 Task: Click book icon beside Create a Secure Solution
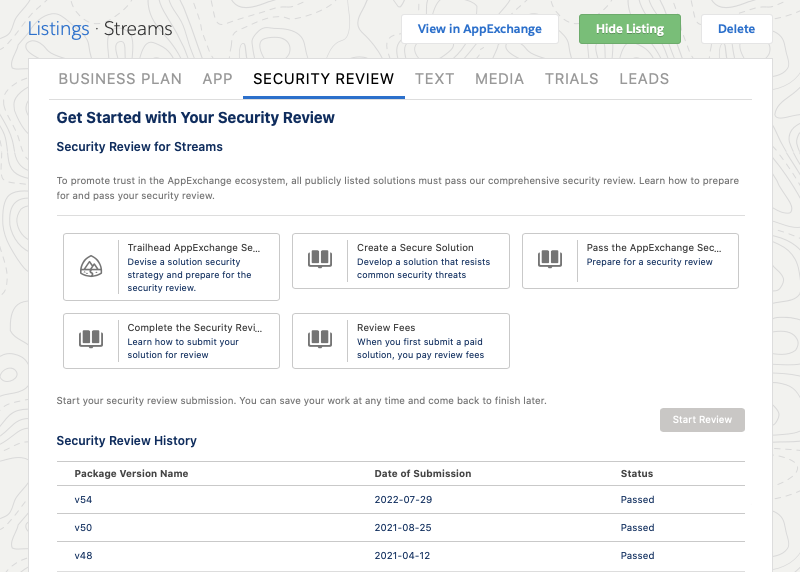pyautogui.click(x=320, y=259)
